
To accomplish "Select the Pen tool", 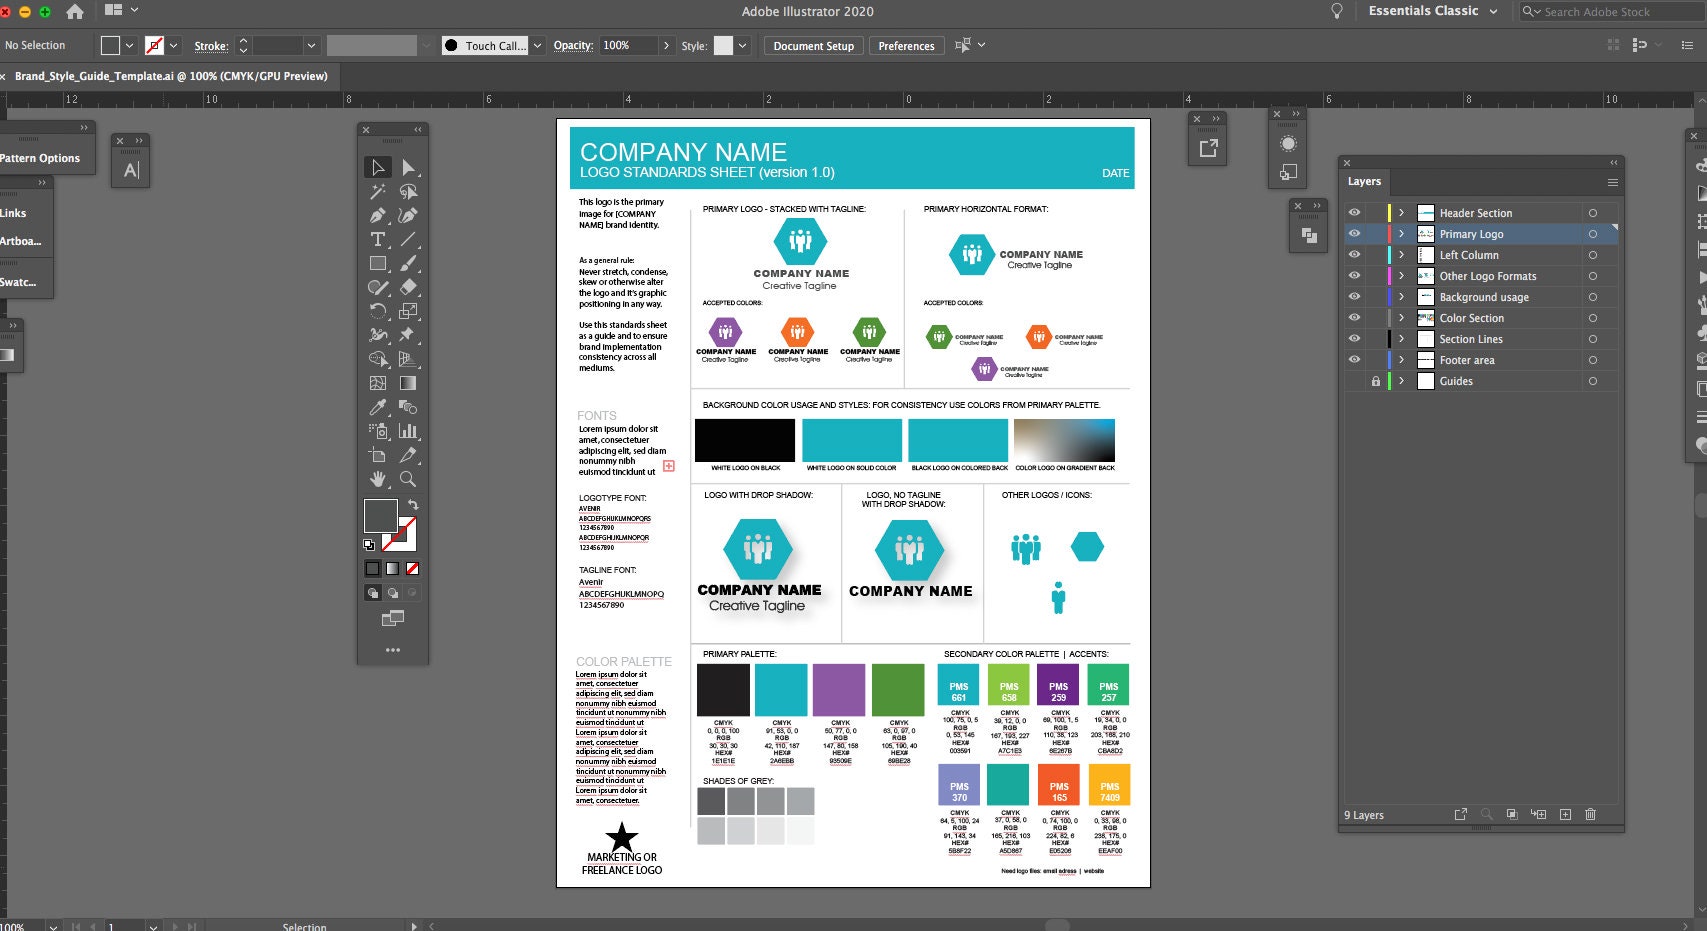I will [x=377, y=216].
